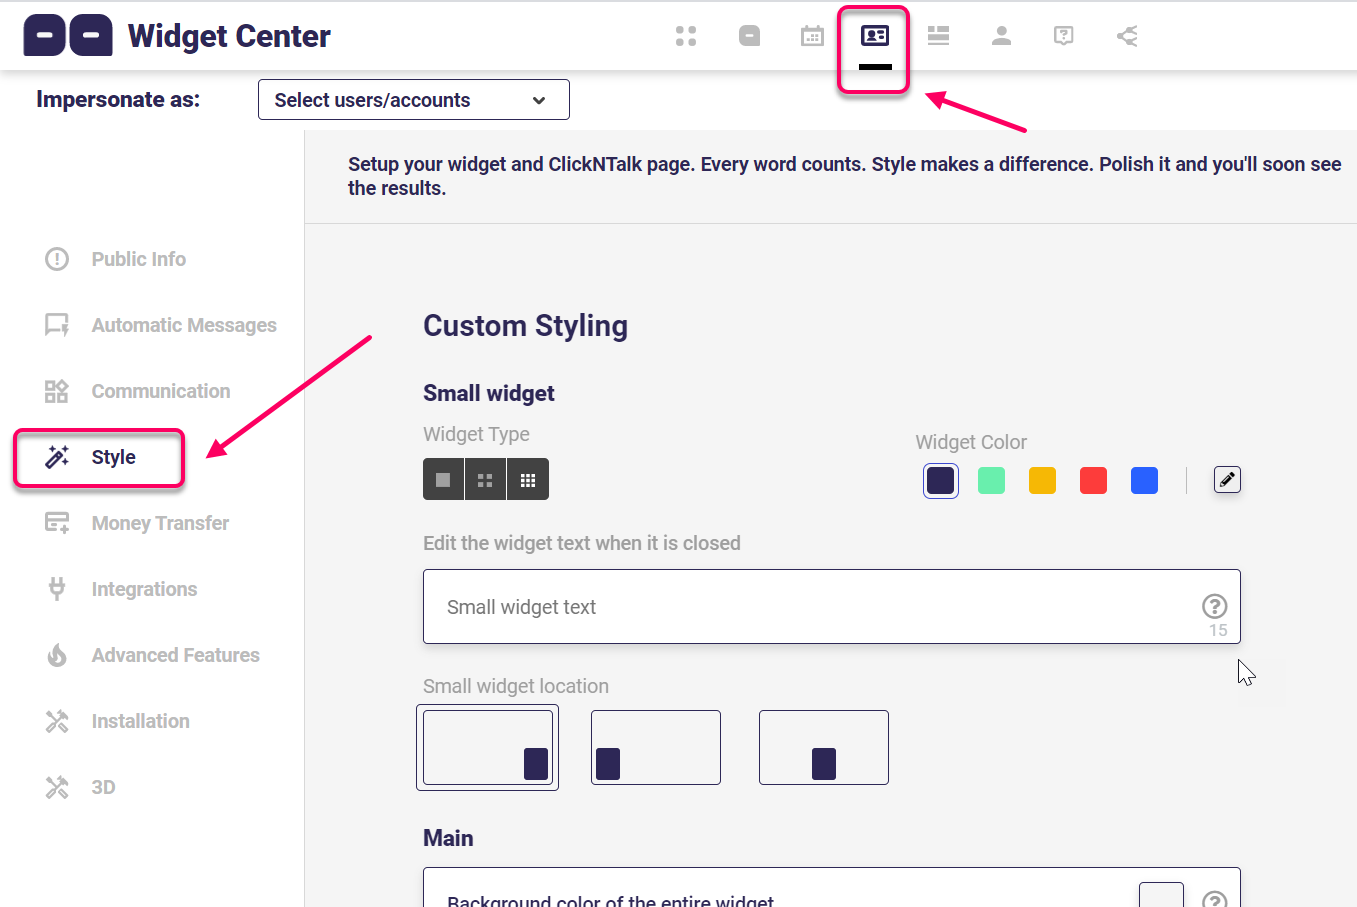Viewport: 1357px width, 907px height.
Task: Click the Main section heading
Action: [448, 838]
